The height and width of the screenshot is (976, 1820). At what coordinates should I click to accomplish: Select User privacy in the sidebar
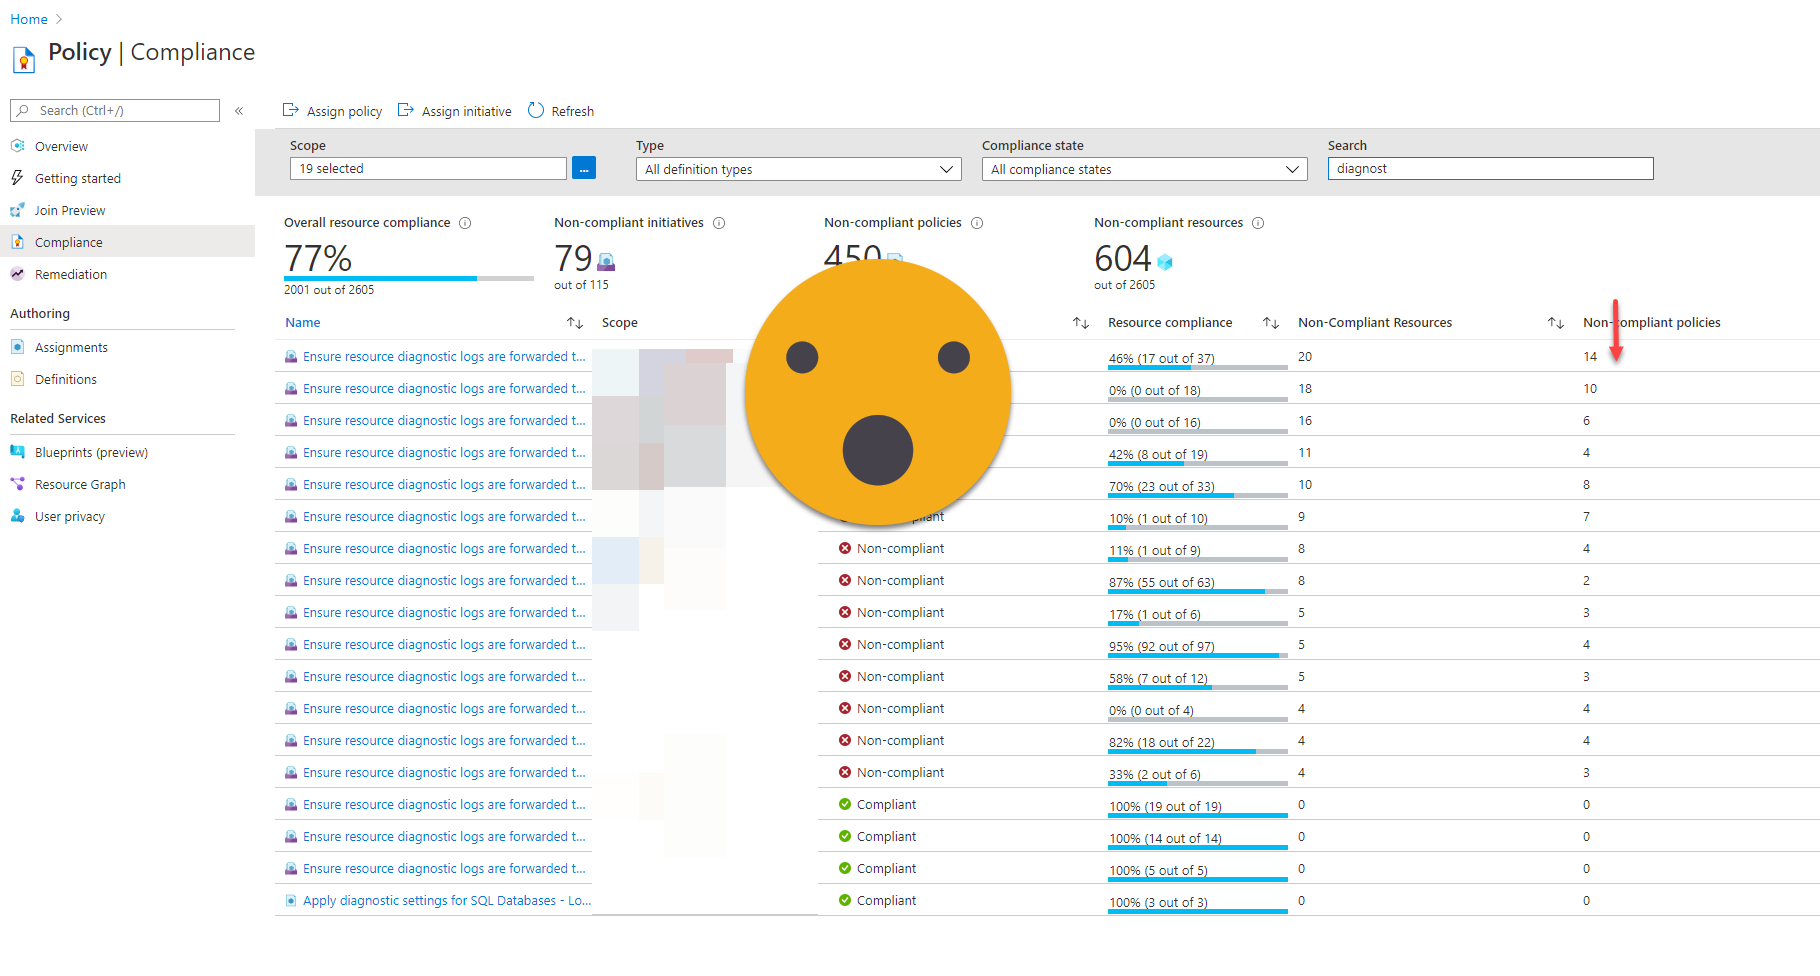70,516
